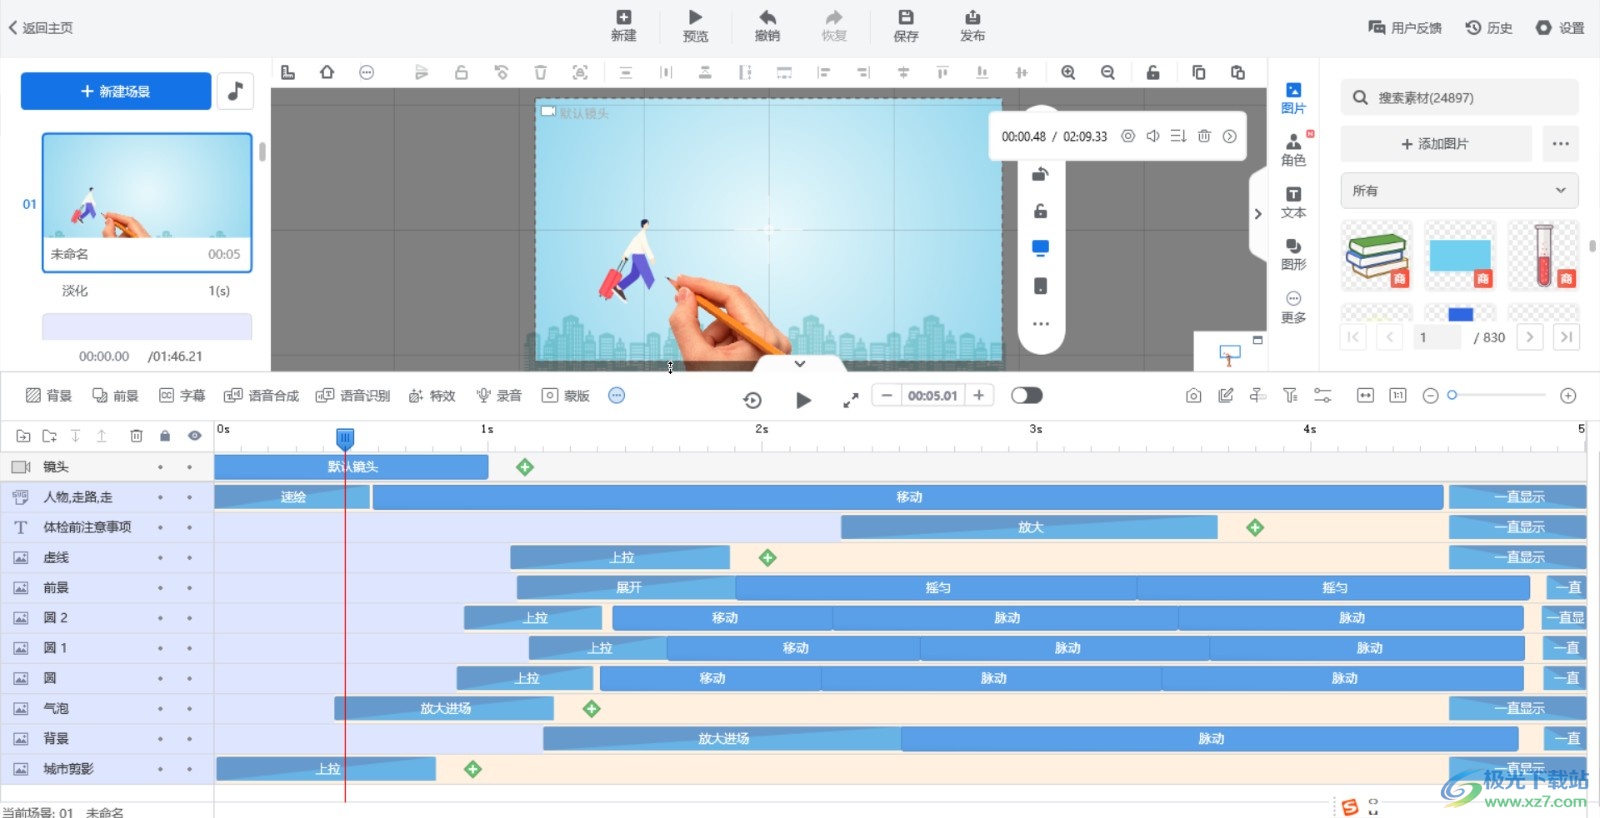Image resolution: width=1600 pixels, height=818 pixels.
Task: Delete audio via trash icon in popup
Action: (1204, 136)
